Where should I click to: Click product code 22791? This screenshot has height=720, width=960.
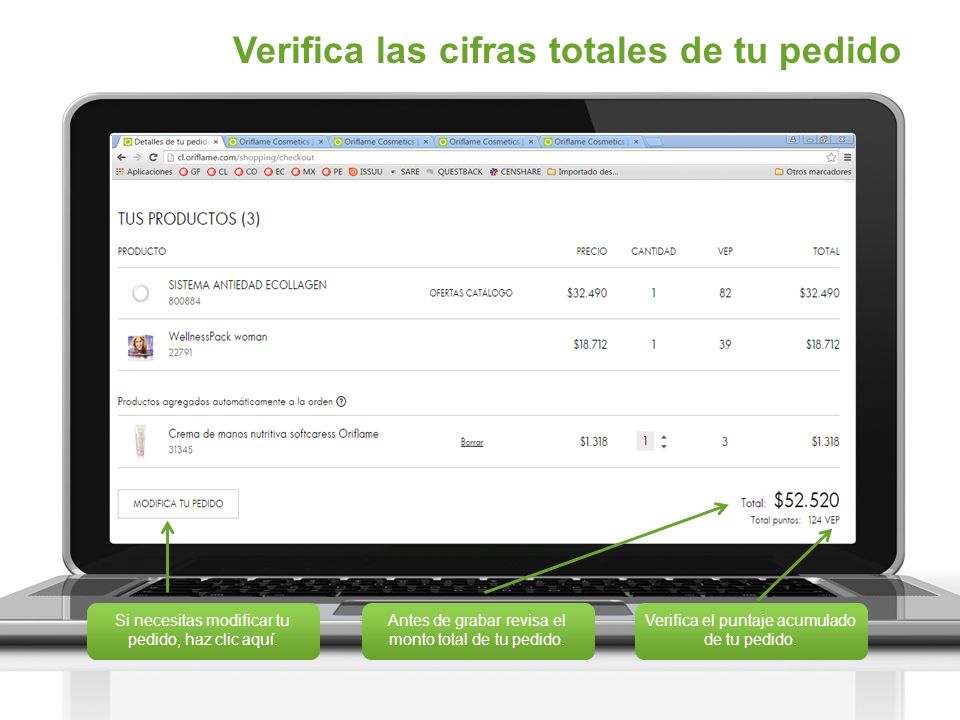click(181, 353)
